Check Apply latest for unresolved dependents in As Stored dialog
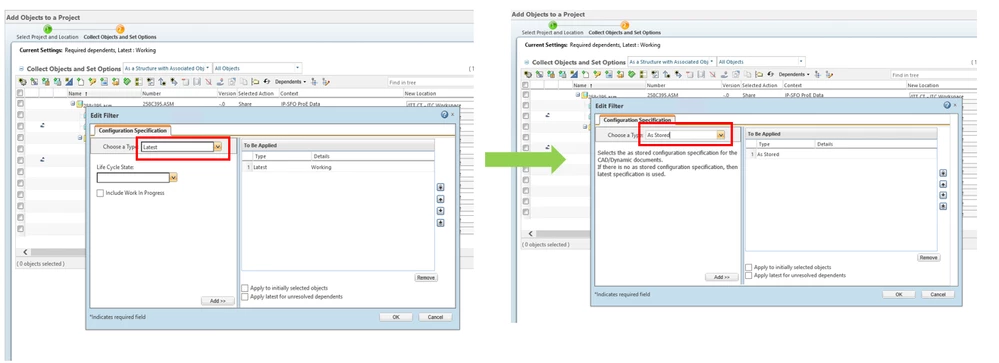The image size is (999, 363). click(748, 276)
